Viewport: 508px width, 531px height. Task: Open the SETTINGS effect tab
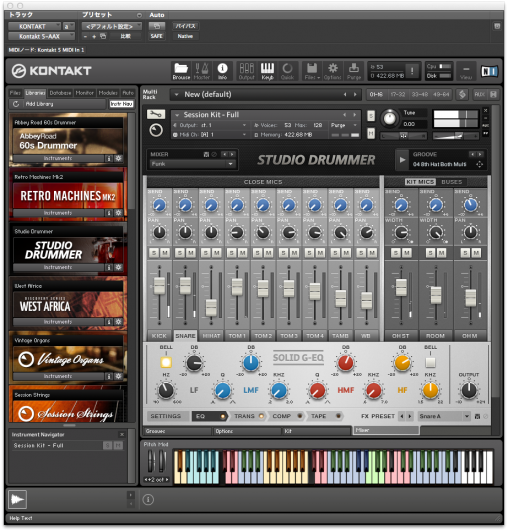[166, 416]
